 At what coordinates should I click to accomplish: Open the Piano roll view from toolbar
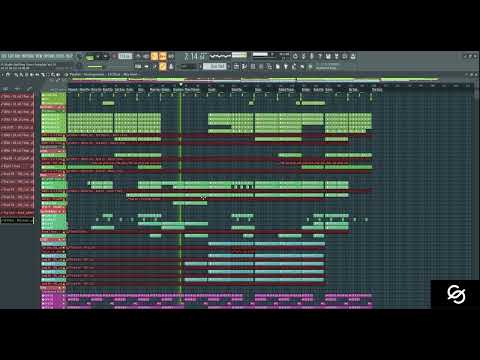[244, 67]
